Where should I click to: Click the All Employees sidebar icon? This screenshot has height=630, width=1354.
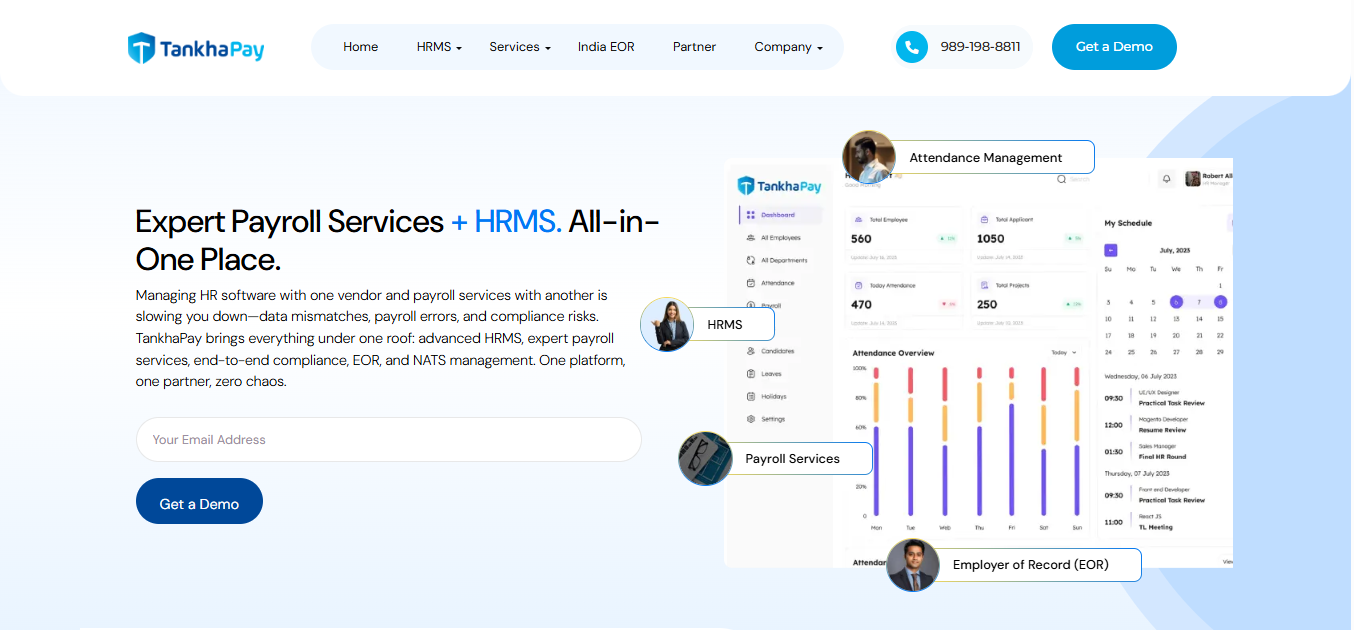751,238
